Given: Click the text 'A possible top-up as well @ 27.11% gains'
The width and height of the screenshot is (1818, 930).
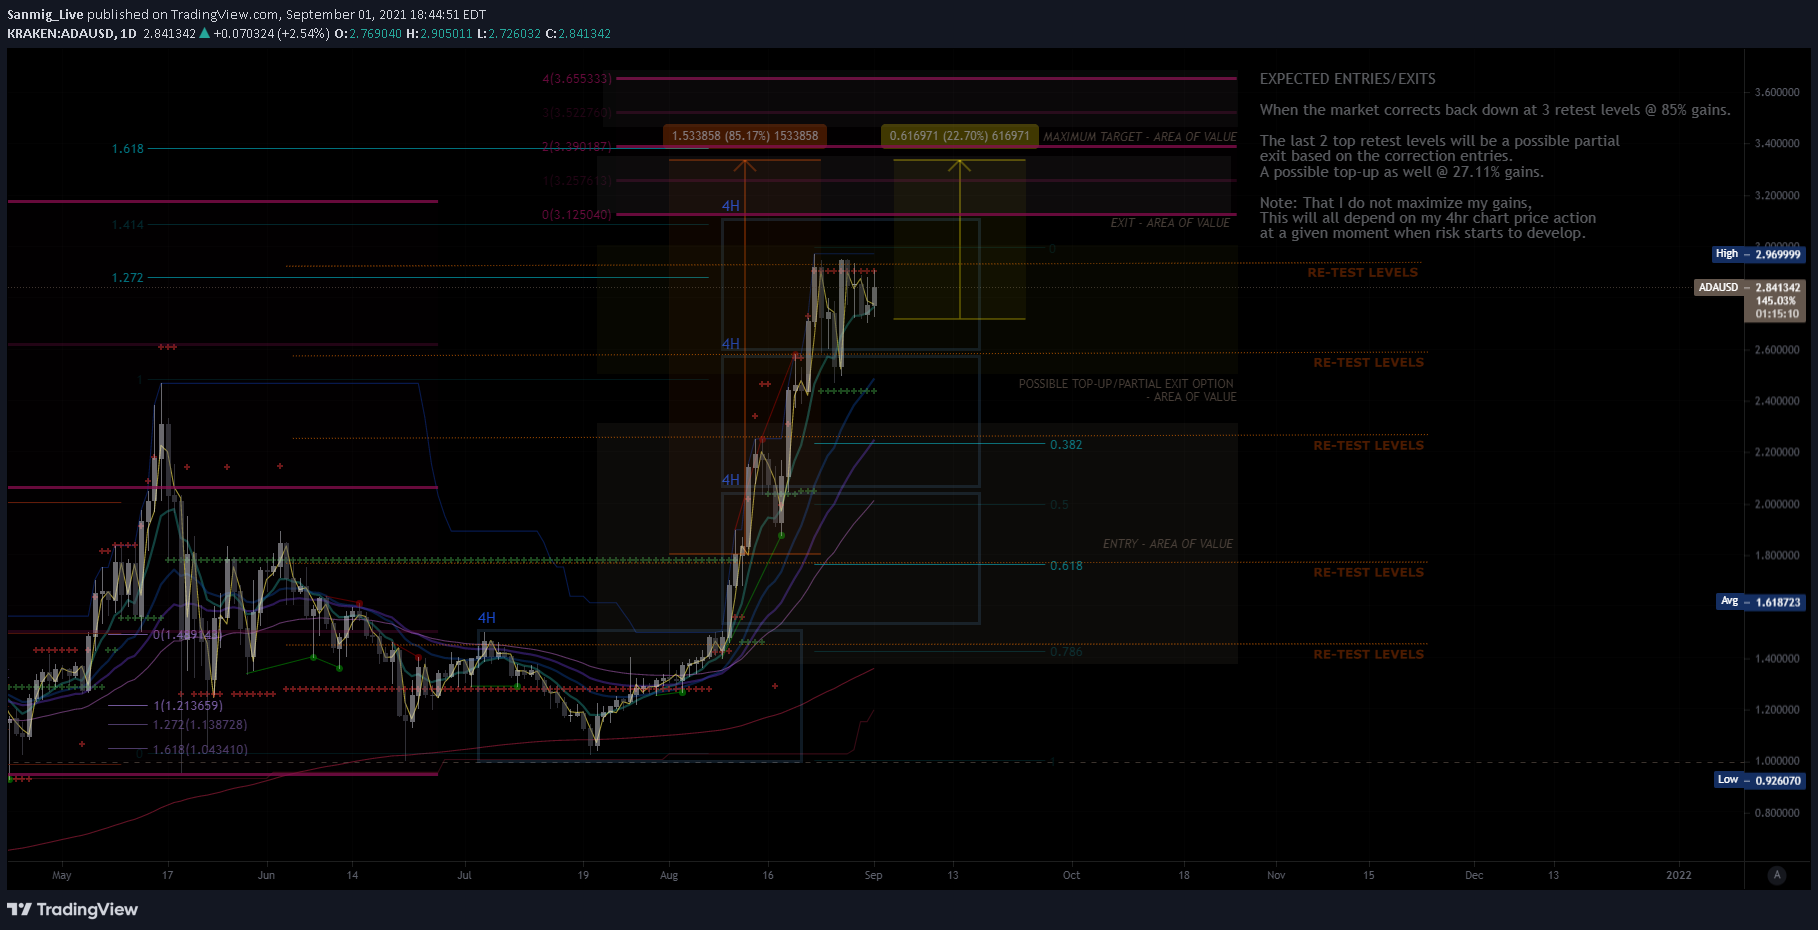Looking at the screenshot, I should coord(1401,172).
